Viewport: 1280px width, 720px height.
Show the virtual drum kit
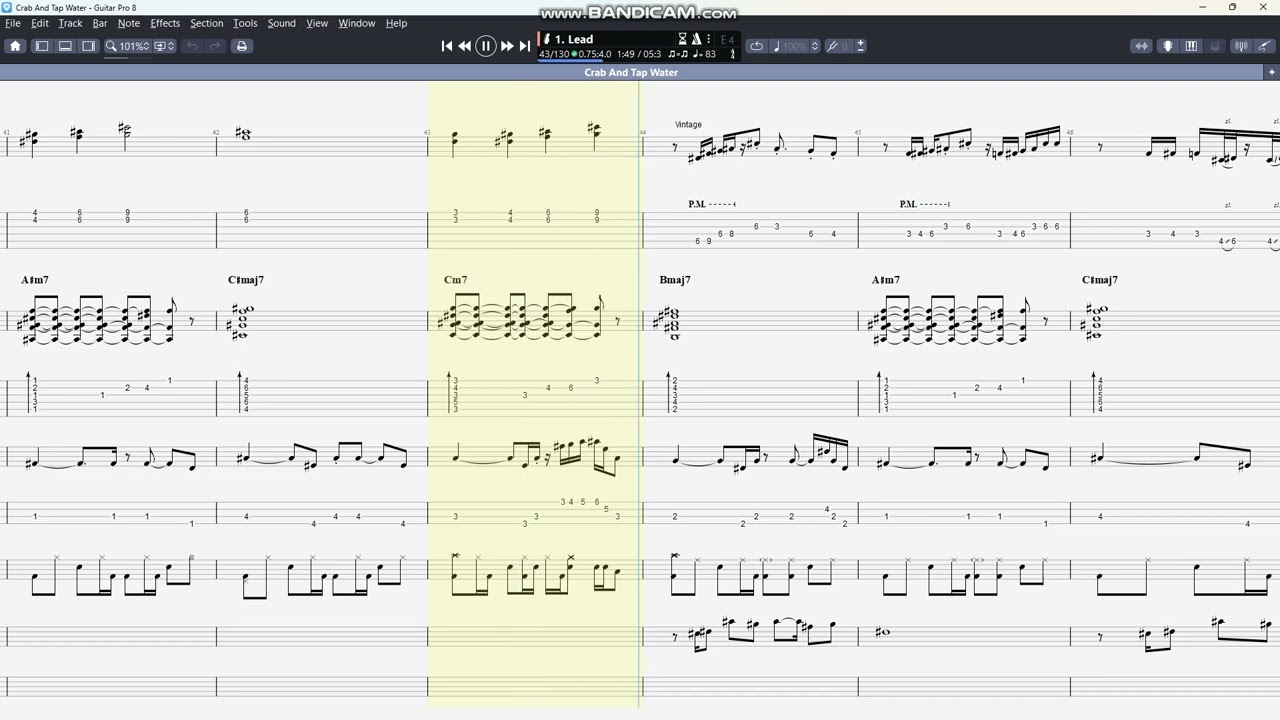point(1215,46)
